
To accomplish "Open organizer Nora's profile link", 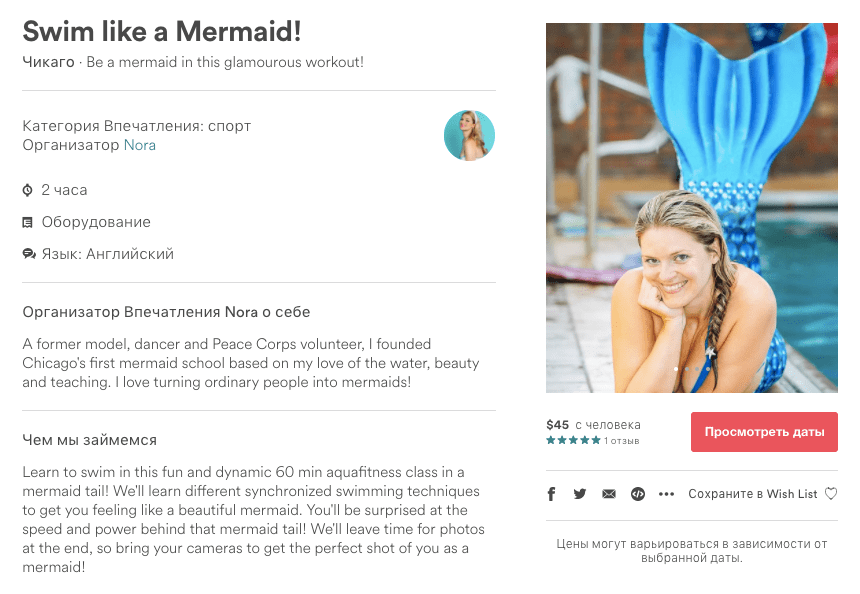I will coord(140,145).
